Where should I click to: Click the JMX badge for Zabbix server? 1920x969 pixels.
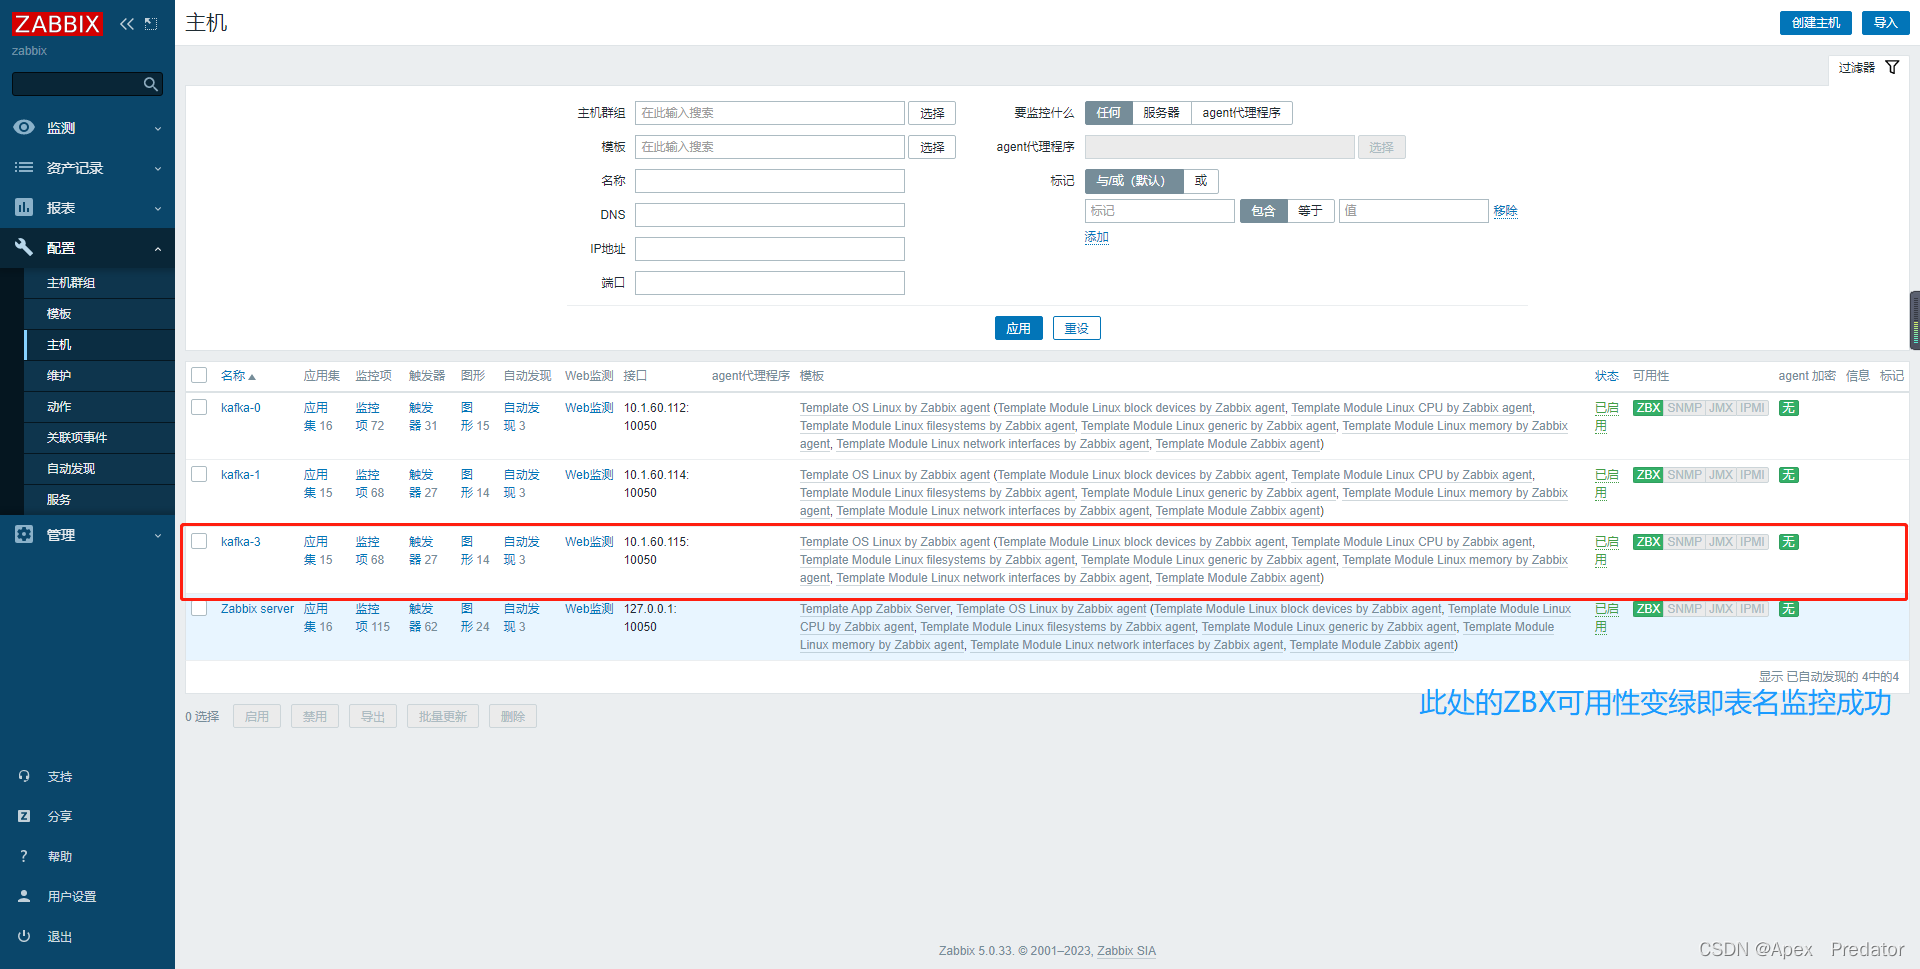[x=1721, y=609]
